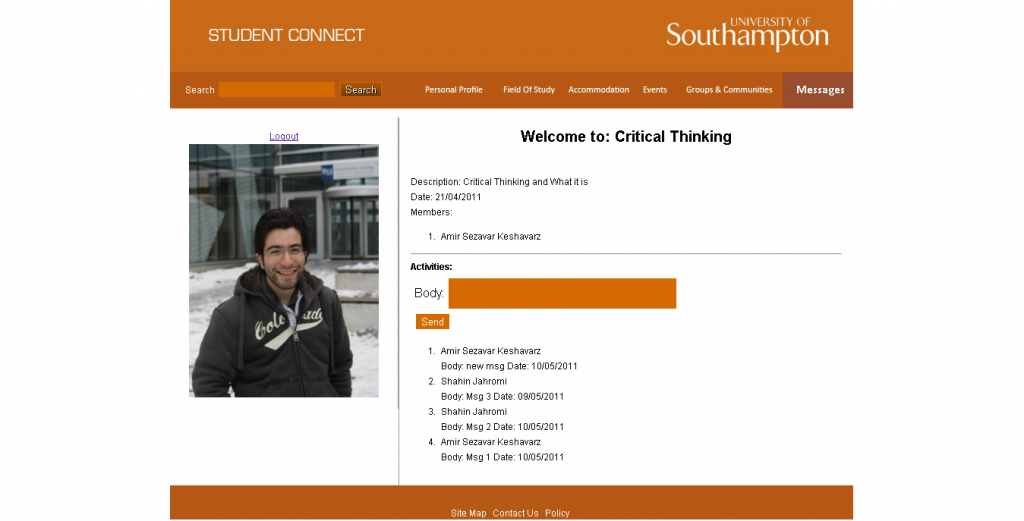Viewport: 1024px width, 521px height.
Task: Select Amir Sezavar Keshavarz in Members list
Action: coord(490,237)
